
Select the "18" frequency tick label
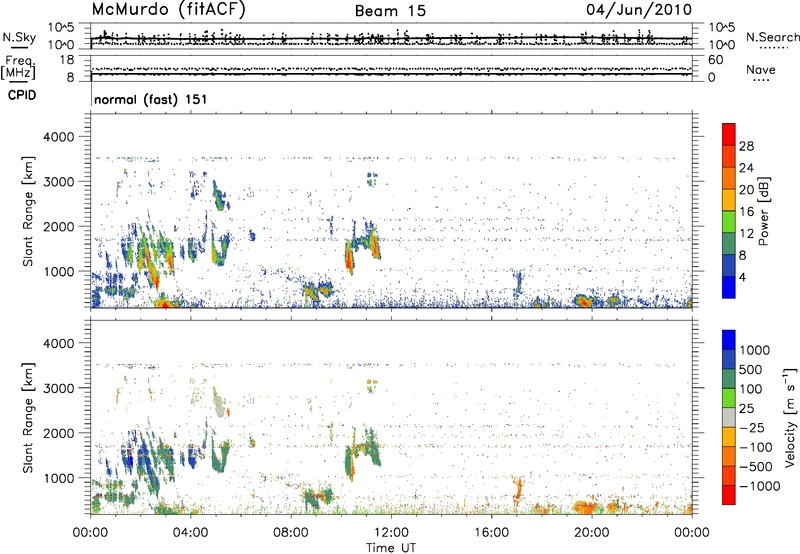(67, 60)
